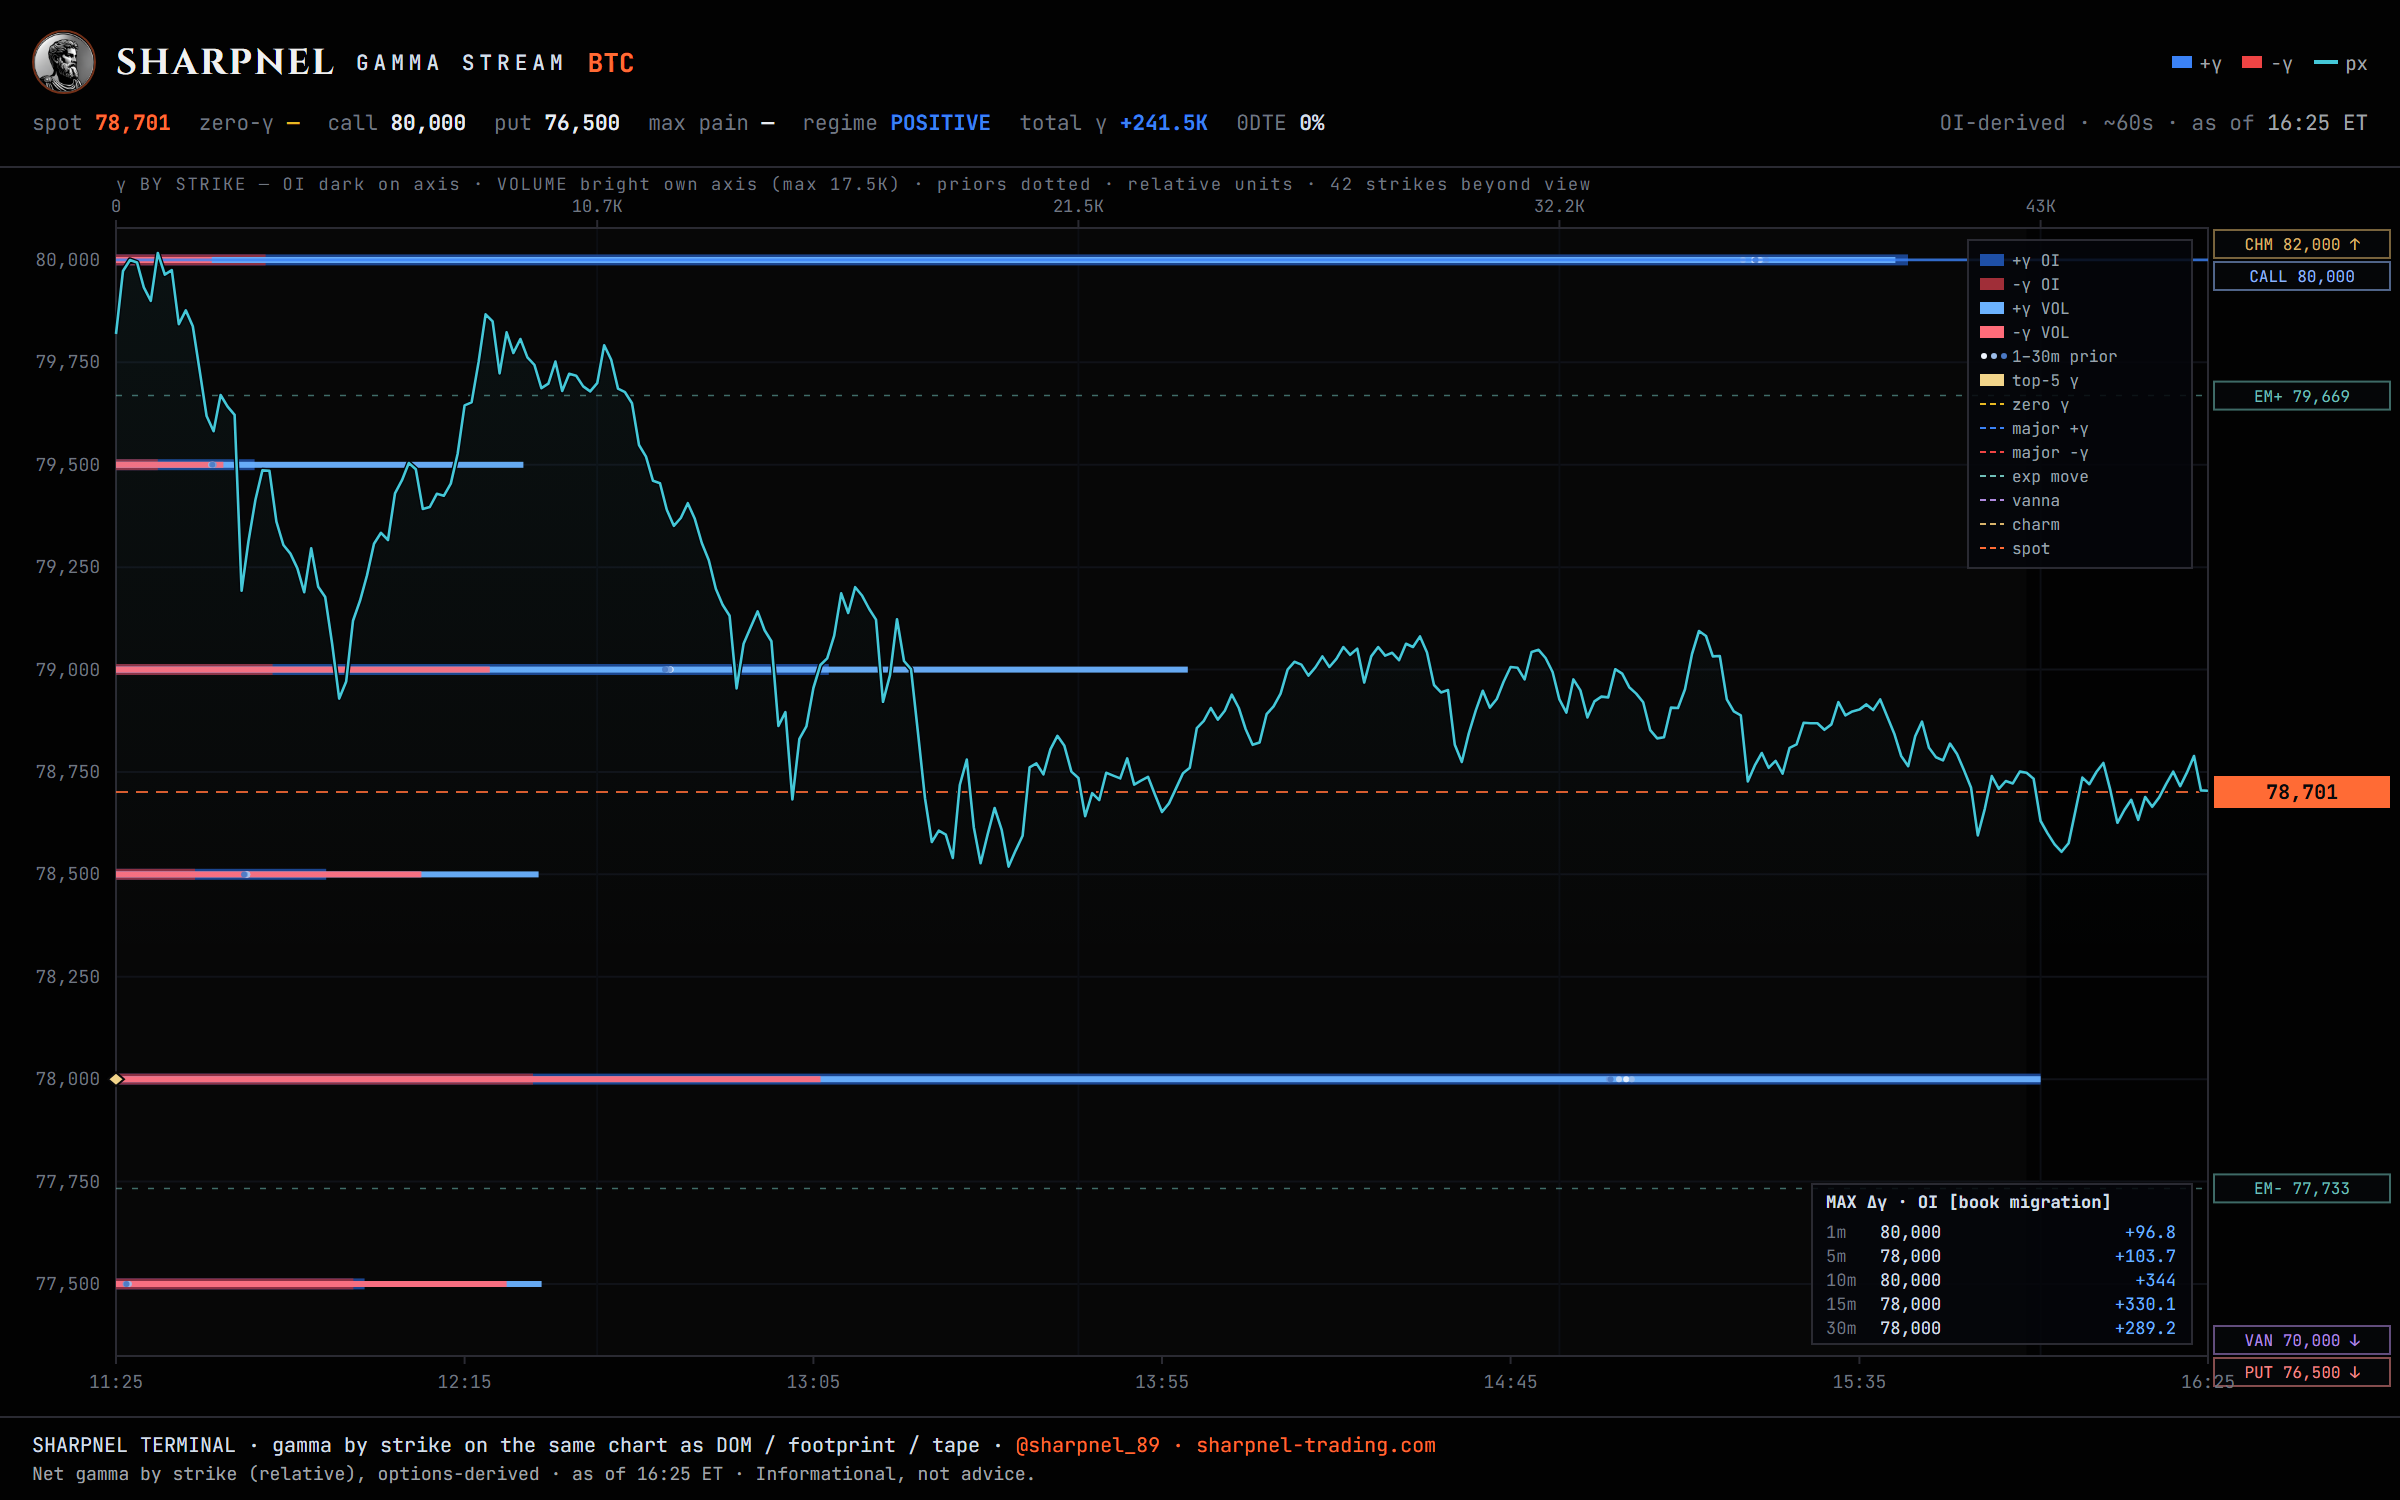Click the 78,500 strike gamma bar

327,874
